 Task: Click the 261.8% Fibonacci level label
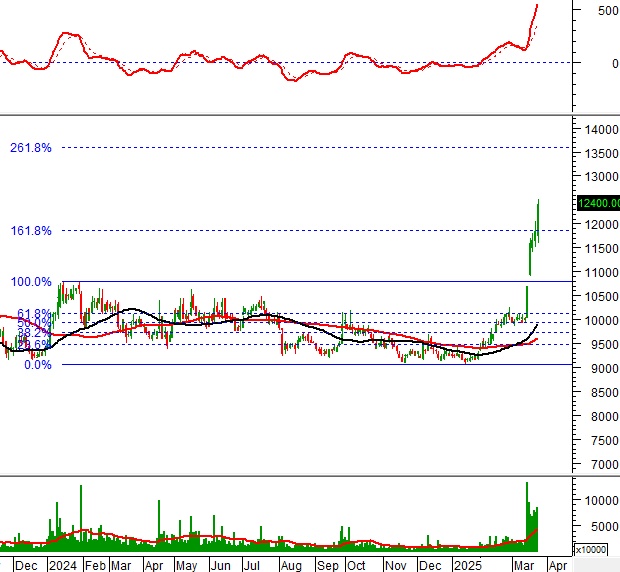coord(31,148)
